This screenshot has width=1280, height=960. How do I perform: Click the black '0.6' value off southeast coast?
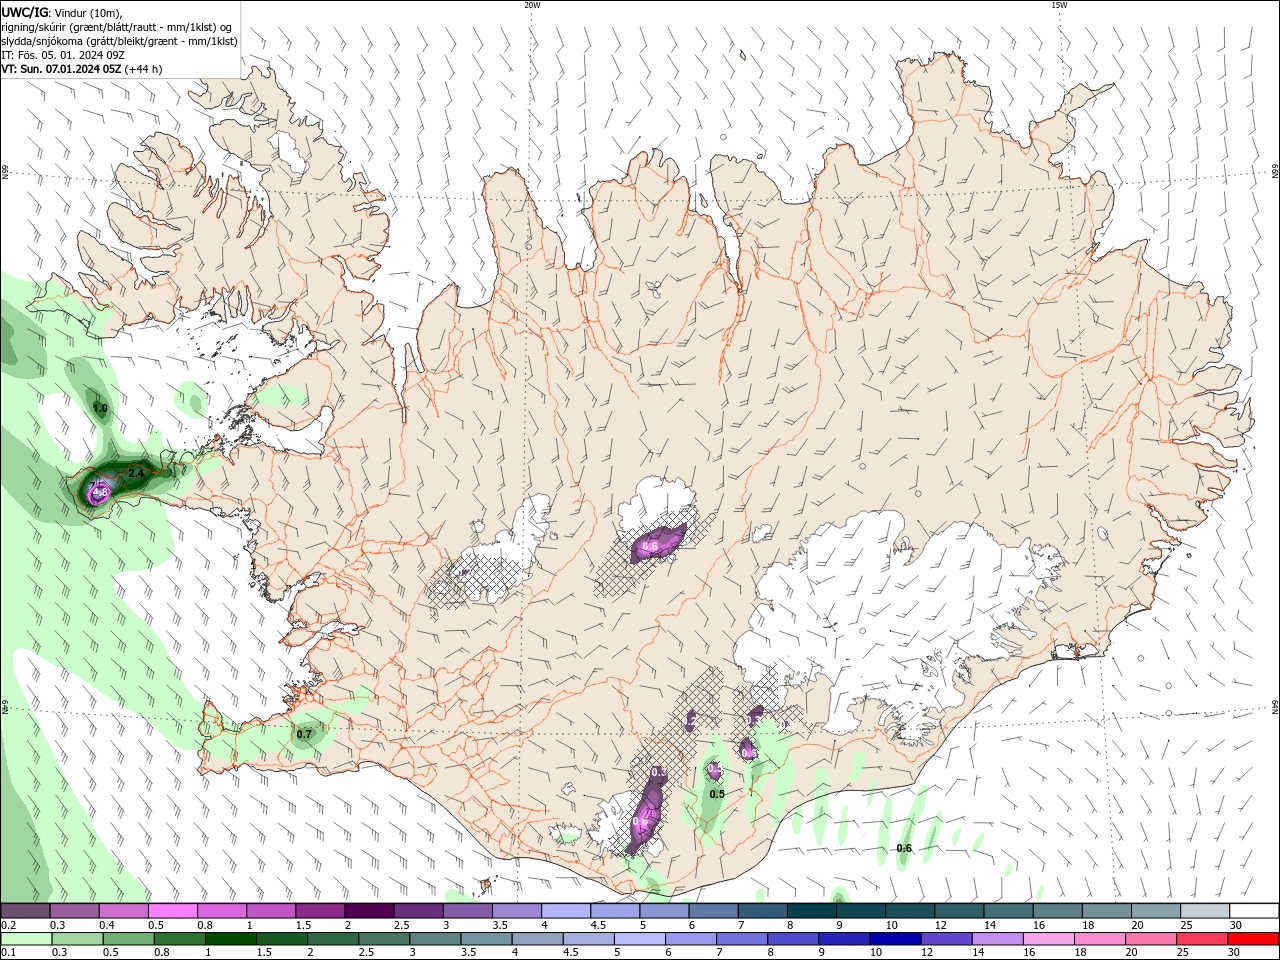tap(904, 848)
